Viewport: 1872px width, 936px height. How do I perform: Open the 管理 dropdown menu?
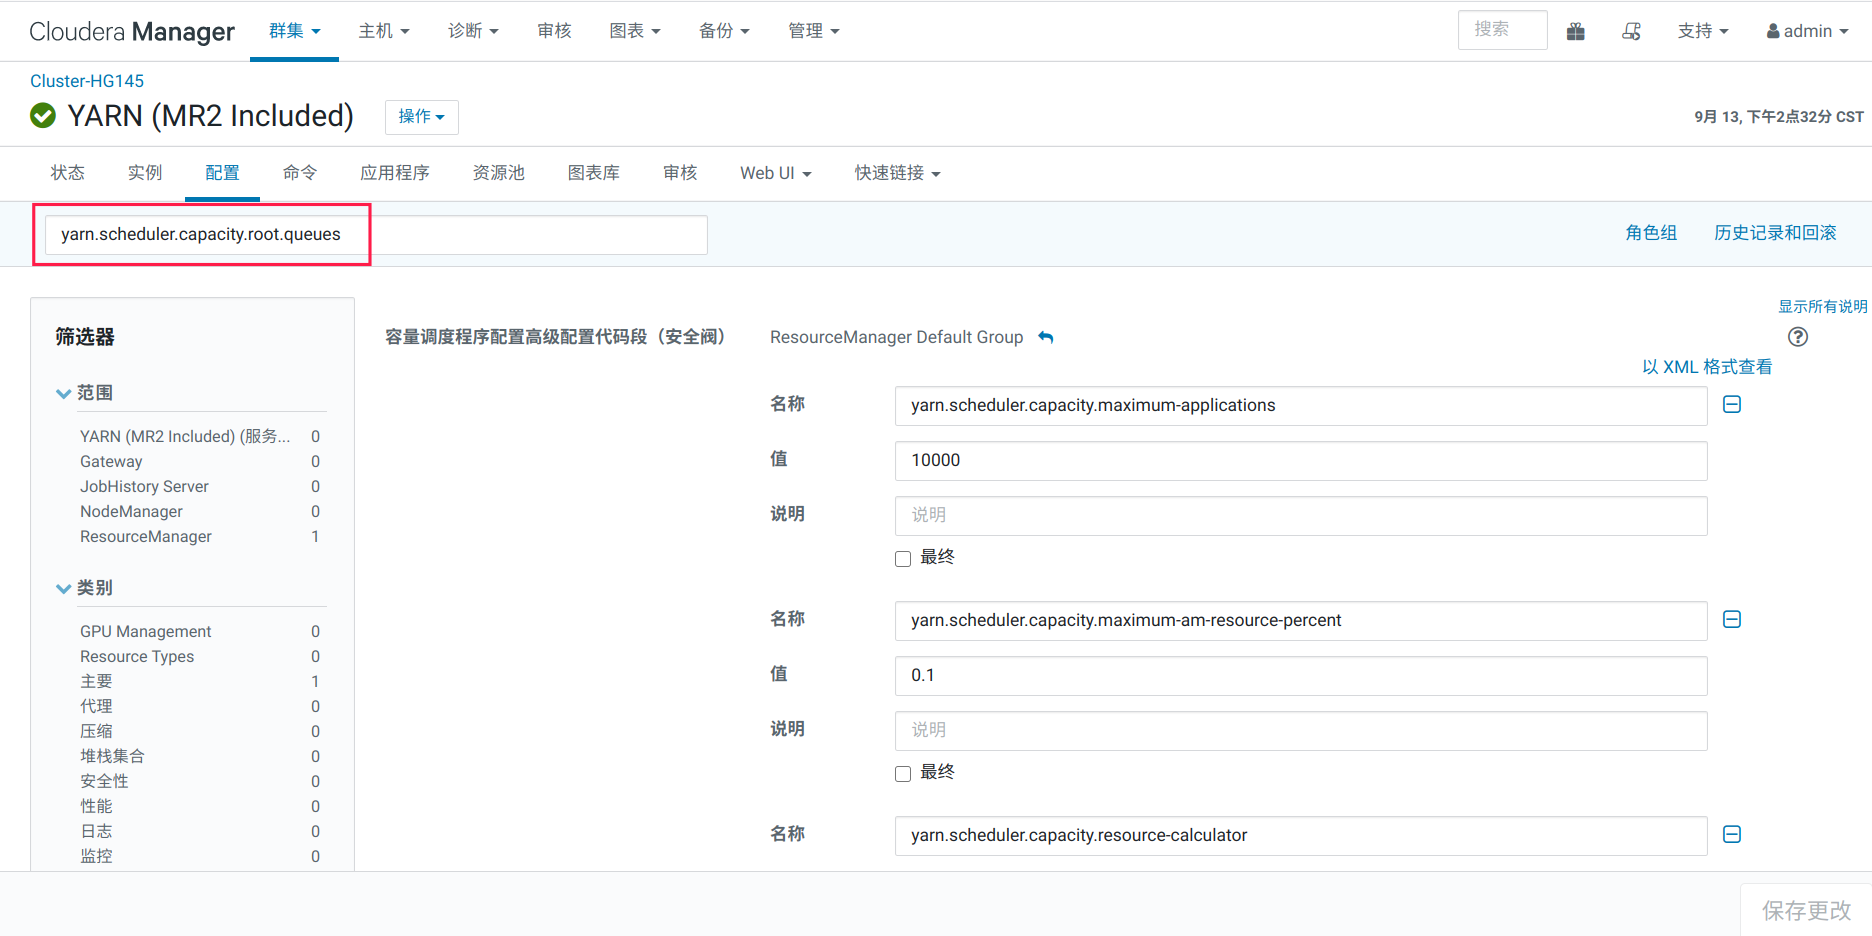pyautogui.click(x=813, y=31)
